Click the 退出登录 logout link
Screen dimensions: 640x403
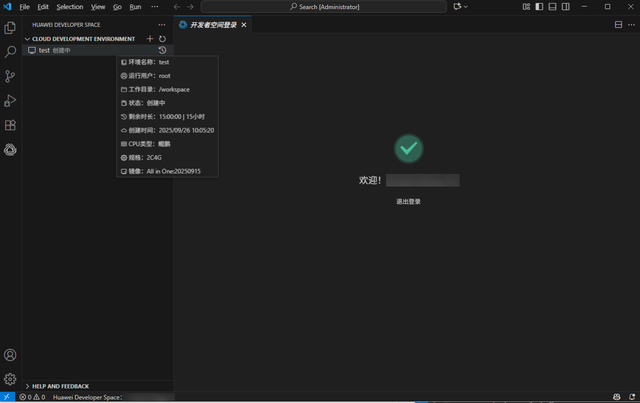tap(408, 201)
